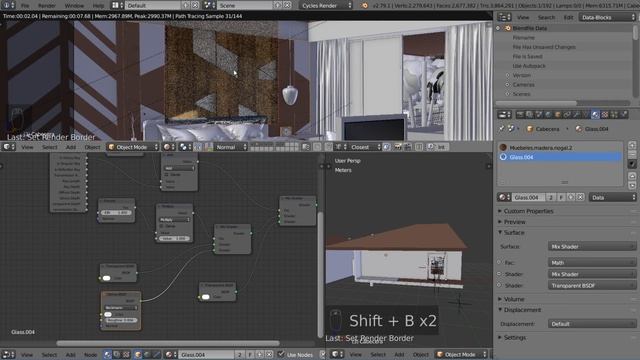Viewport: 640px width, 360px height.
Task: Select Muebeles.madera.nogal.2 material slot
Action: 560,147
